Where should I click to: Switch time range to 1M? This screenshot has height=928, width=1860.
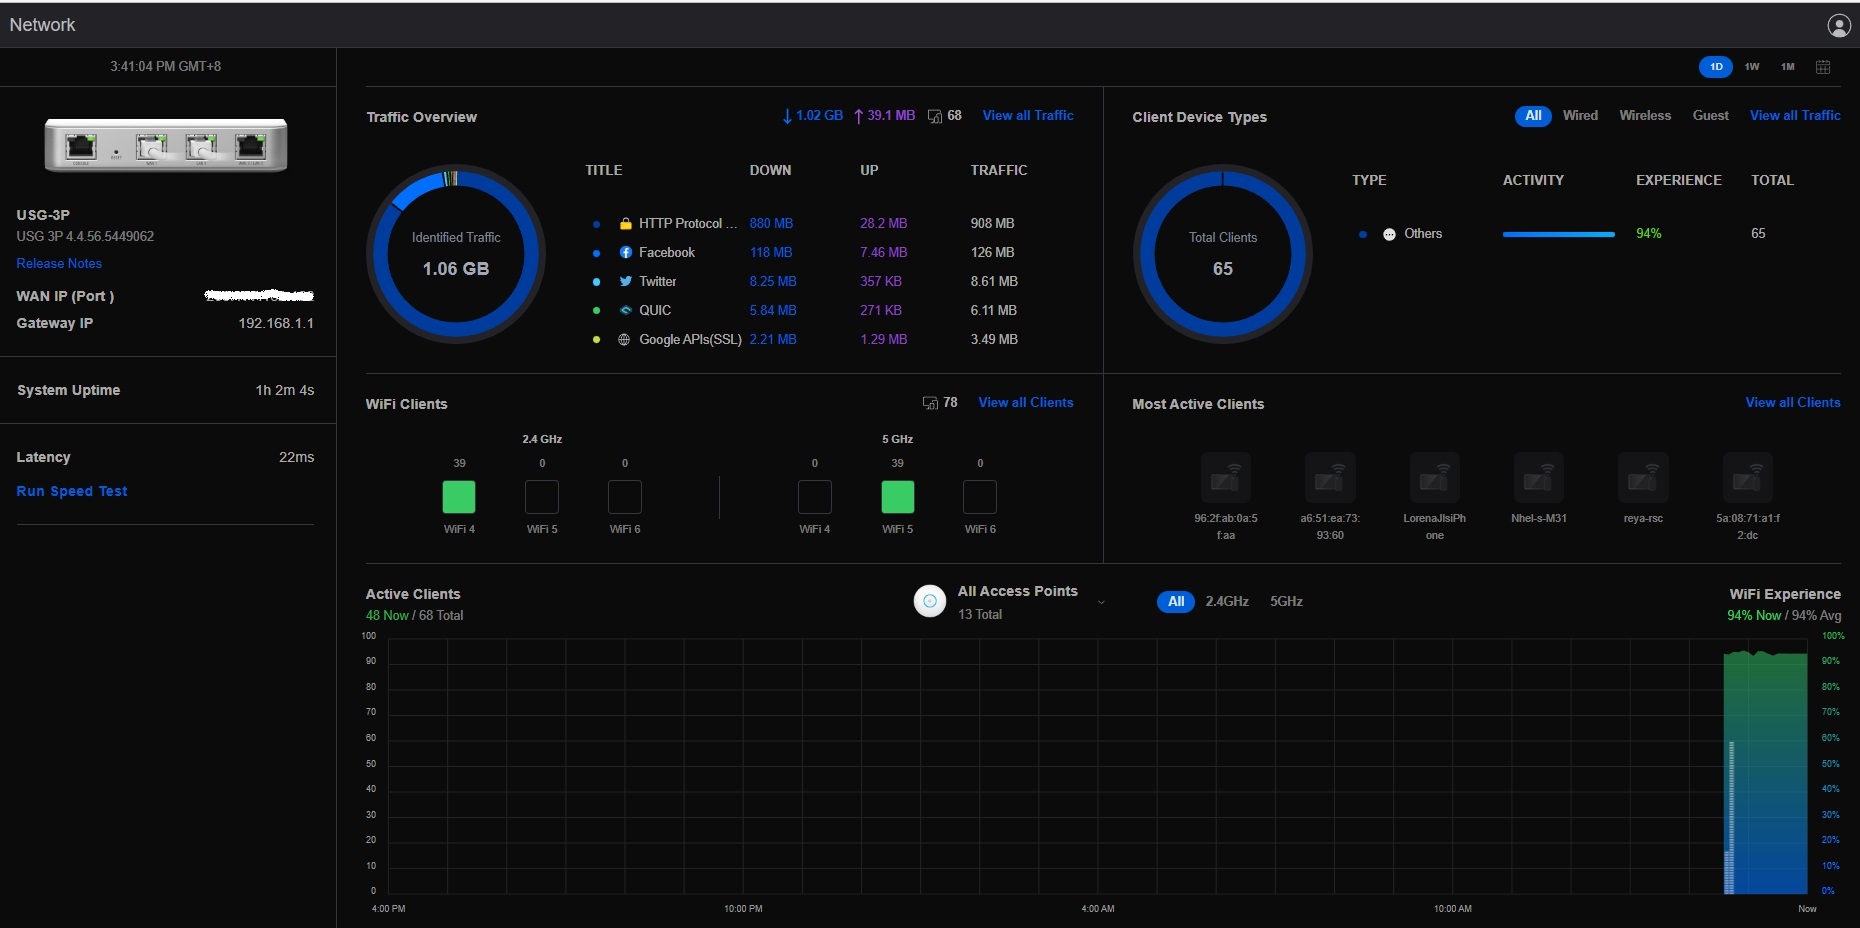tap(1788, 67)
